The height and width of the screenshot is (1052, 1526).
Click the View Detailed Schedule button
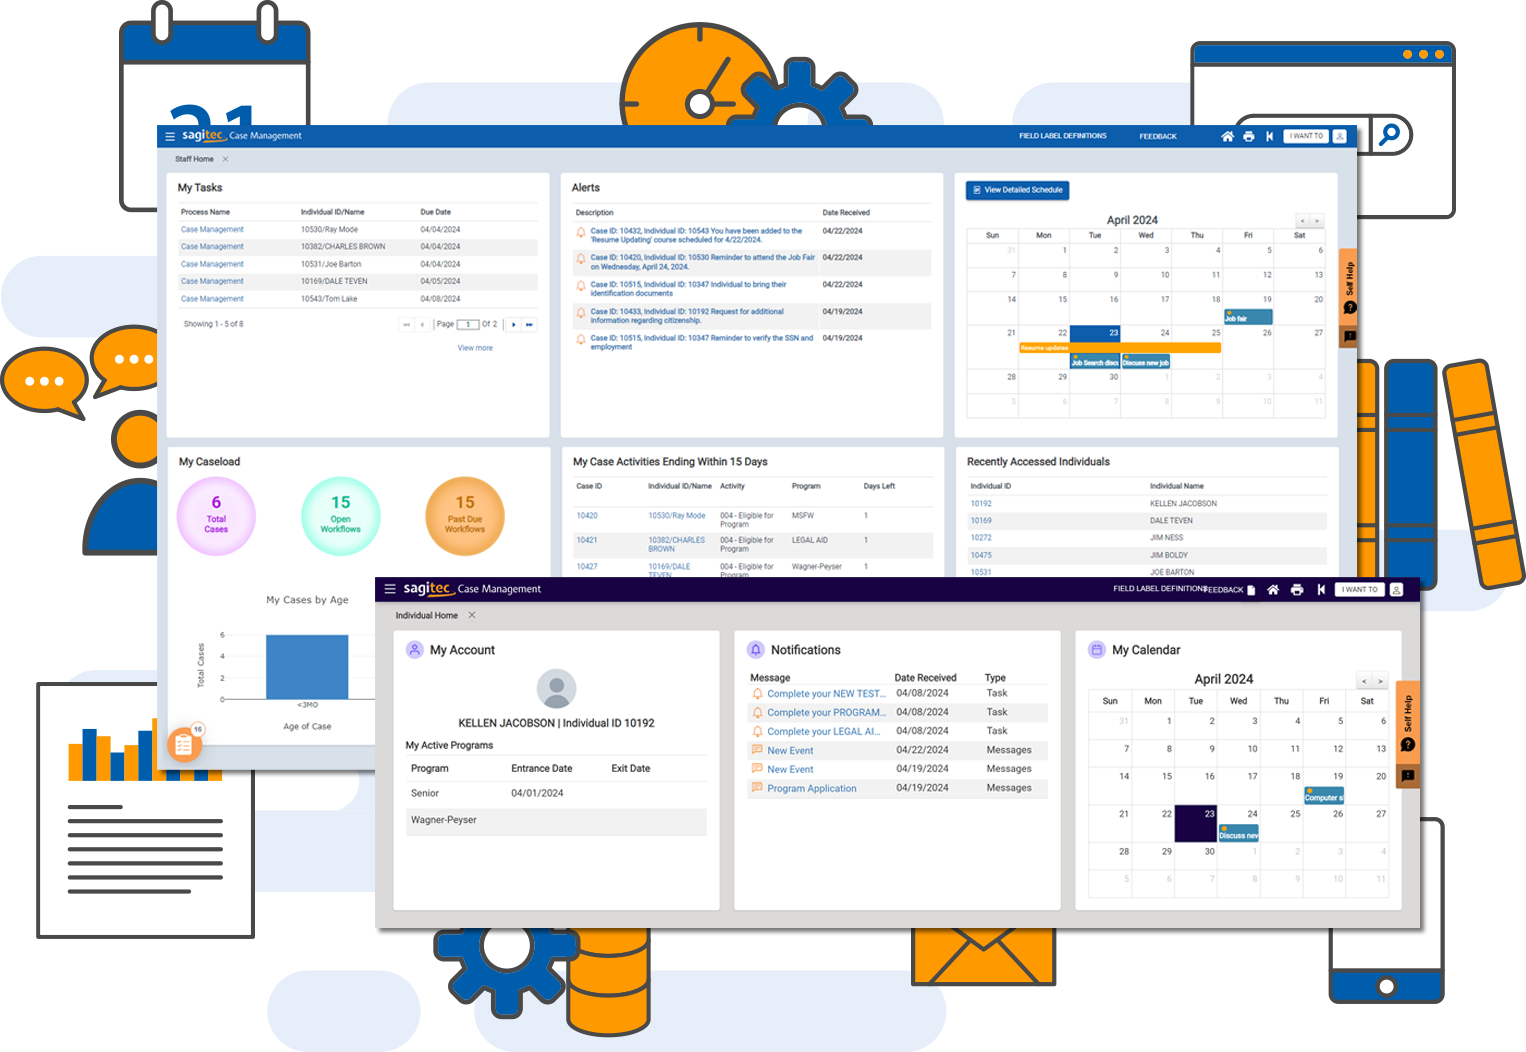pyautogui.click(x=1017, y=190)
